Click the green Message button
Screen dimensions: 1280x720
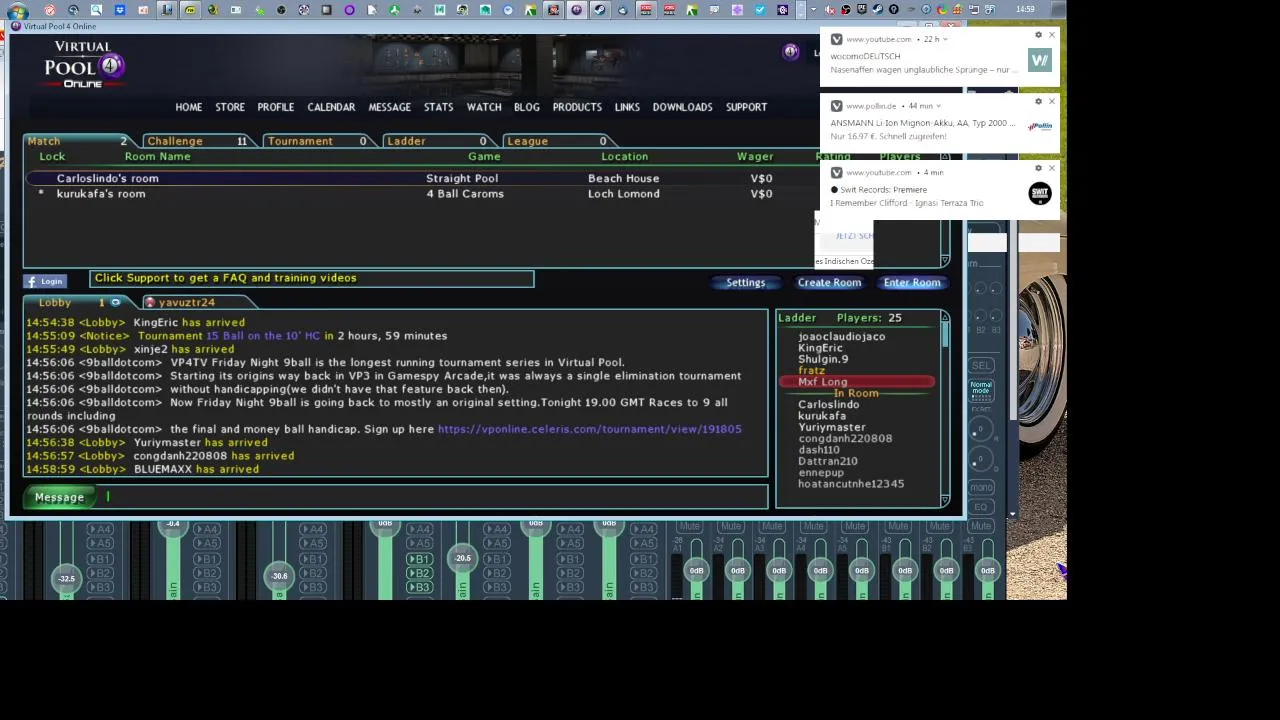[x=60, y=497]
